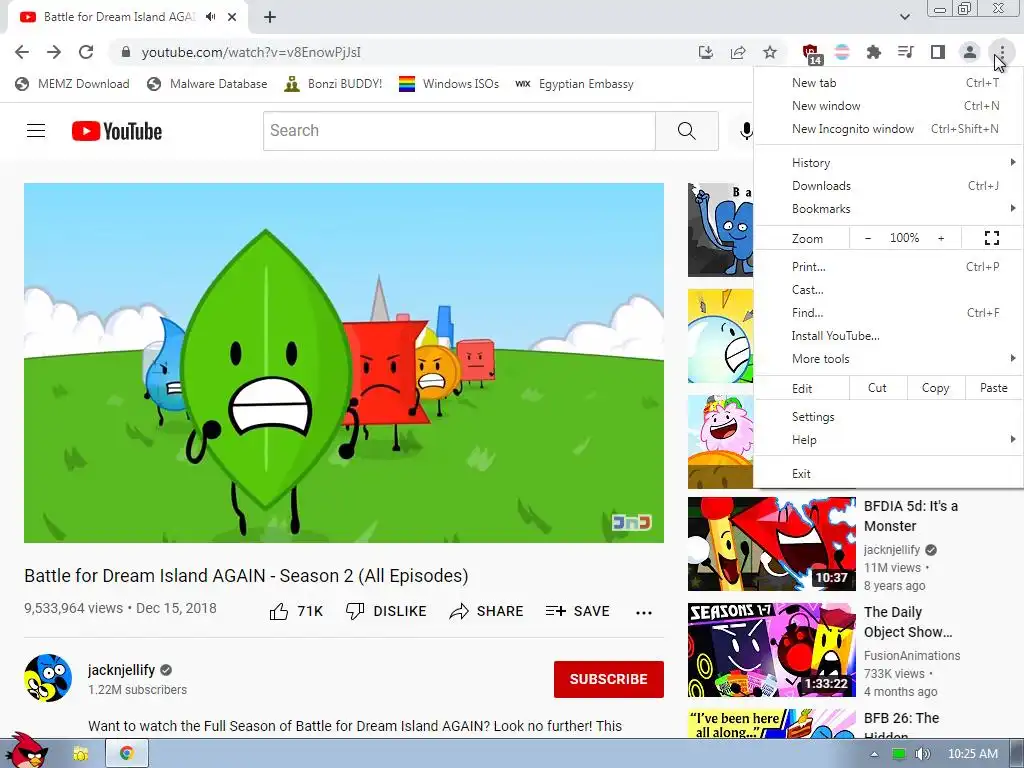Image resolution: width=1024 pixels, height=768 pixels.
Task: Bookmark this page with the star icon
Action: (x=770, y=52)
